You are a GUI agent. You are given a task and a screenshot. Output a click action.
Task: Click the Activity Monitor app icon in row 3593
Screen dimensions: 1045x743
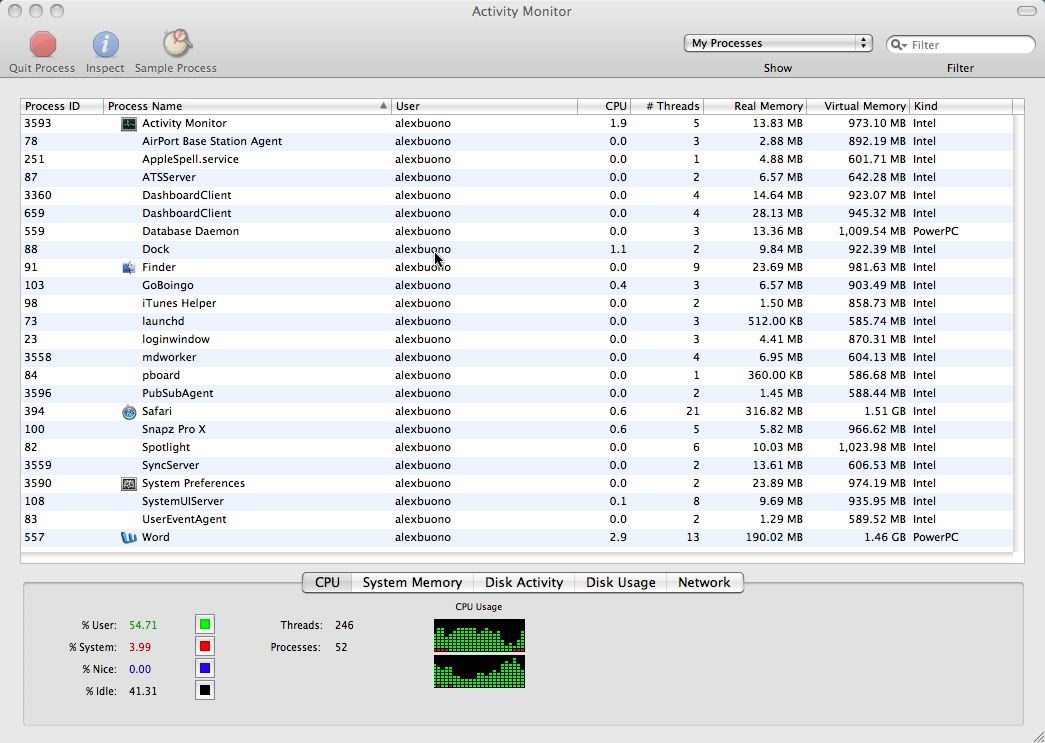[x=129, y=124]
